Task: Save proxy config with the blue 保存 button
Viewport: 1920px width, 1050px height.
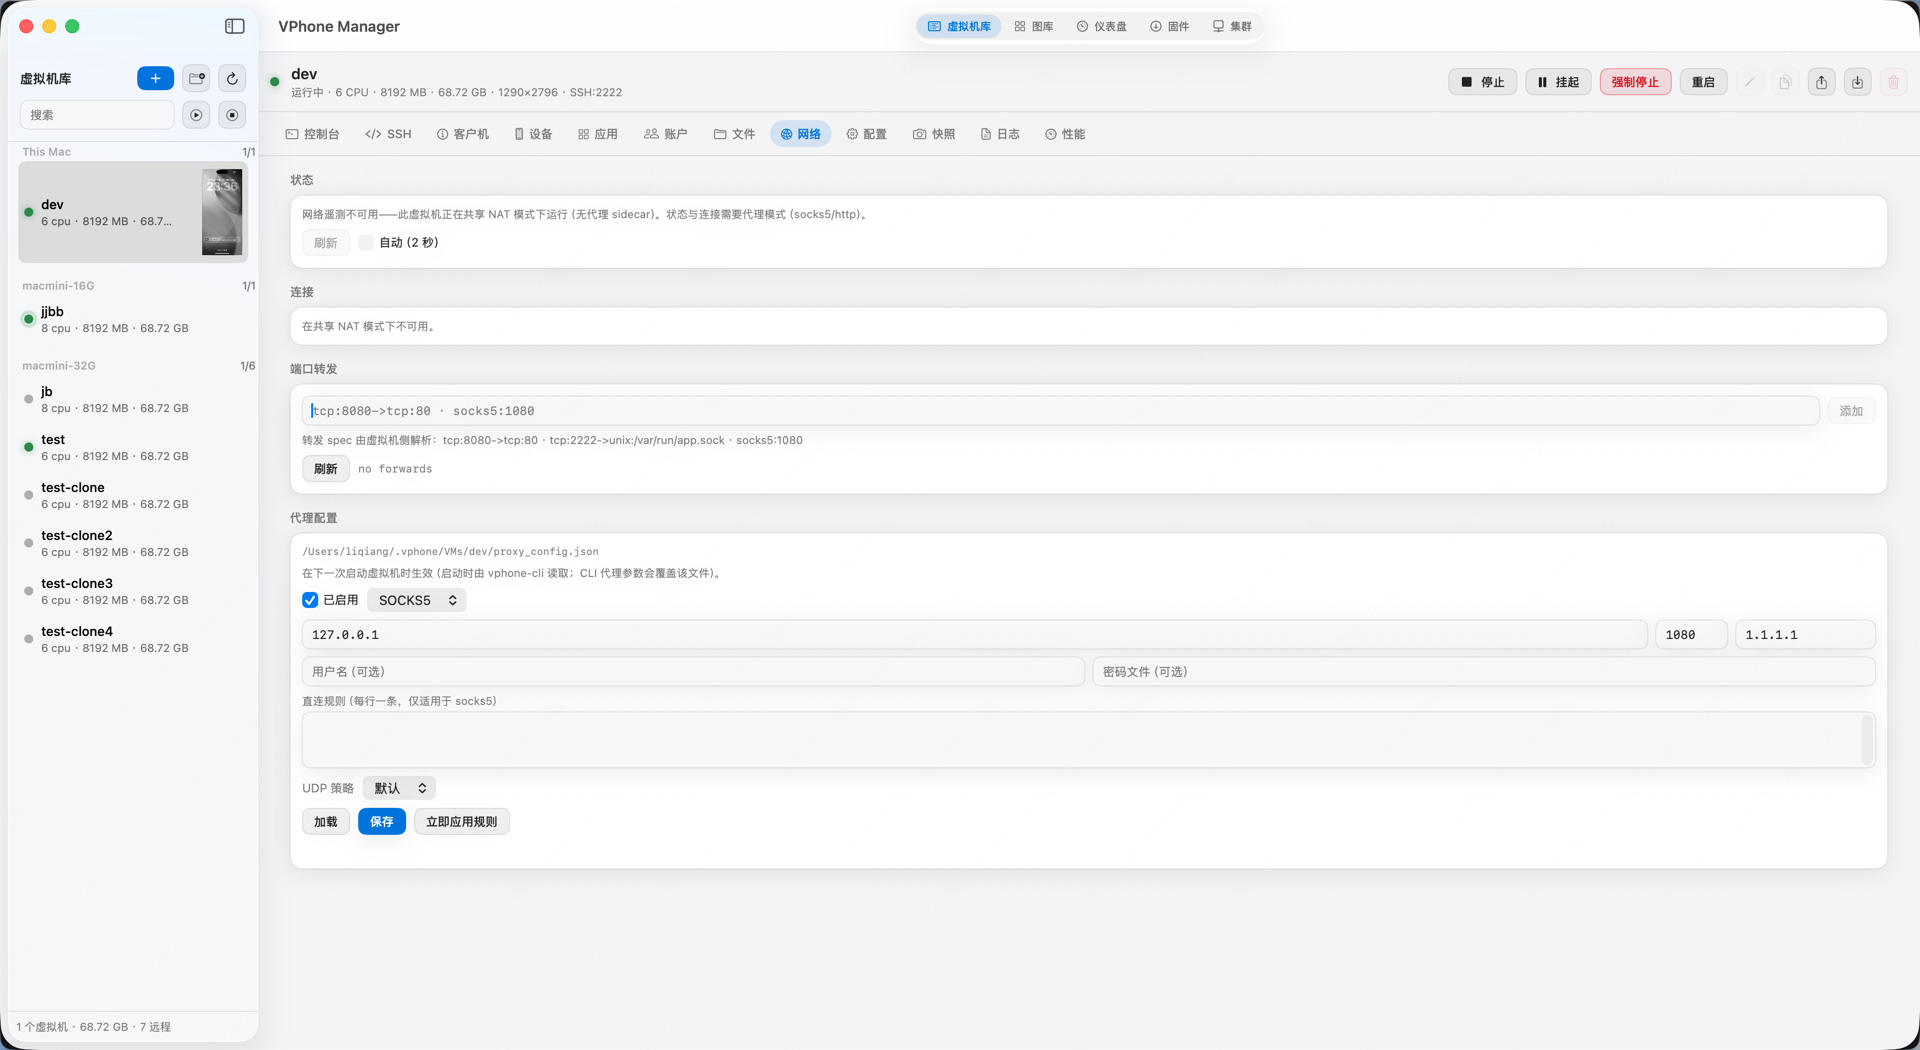Action: pos(382,821)
